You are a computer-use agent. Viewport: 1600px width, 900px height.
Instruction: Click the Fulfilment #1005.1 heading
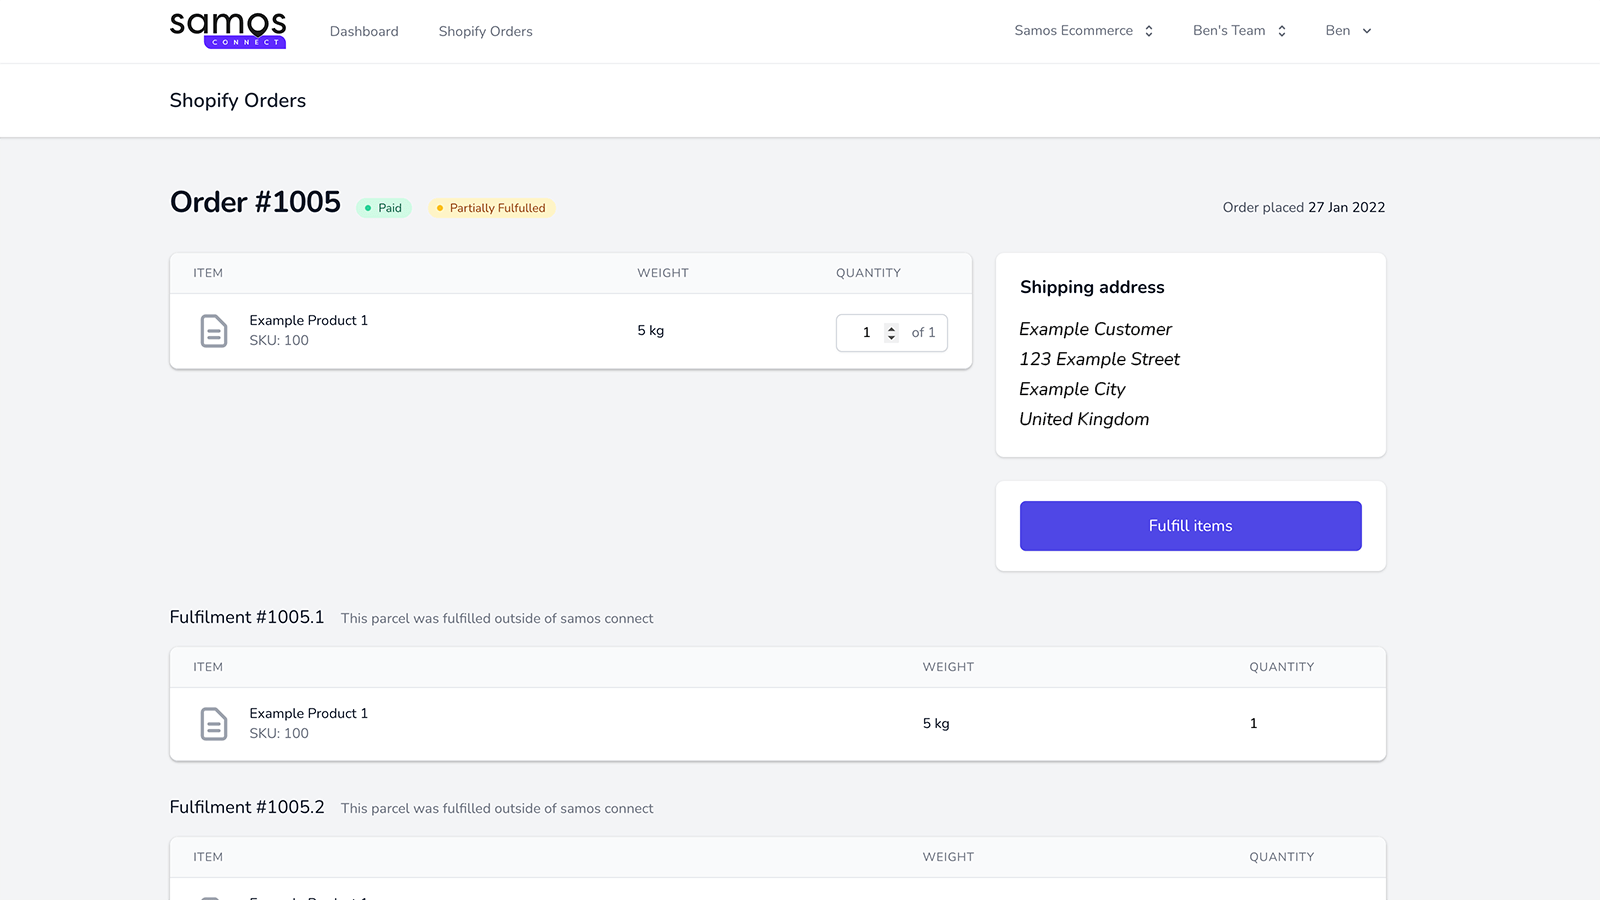pyautogui.click(x=247, y=617)
